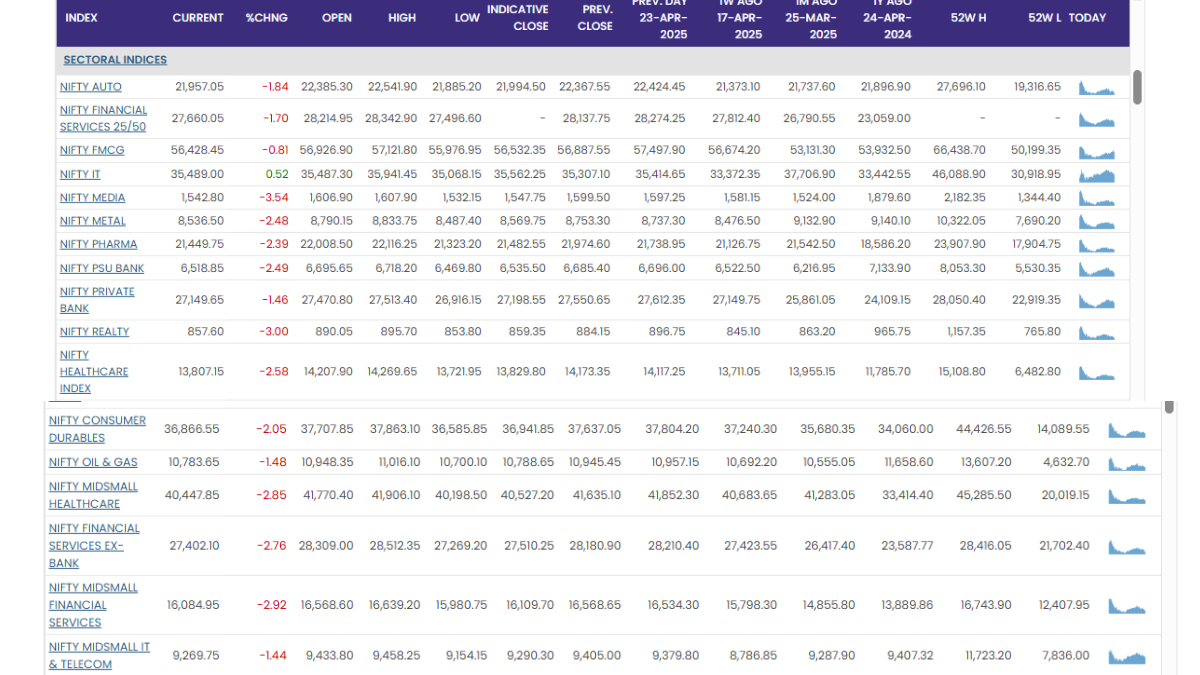The width and height of the screenshot is (1200, 675).
Task: Open today's sparkline chart for NIFTY MEDIA
Action: [1097, 198]
